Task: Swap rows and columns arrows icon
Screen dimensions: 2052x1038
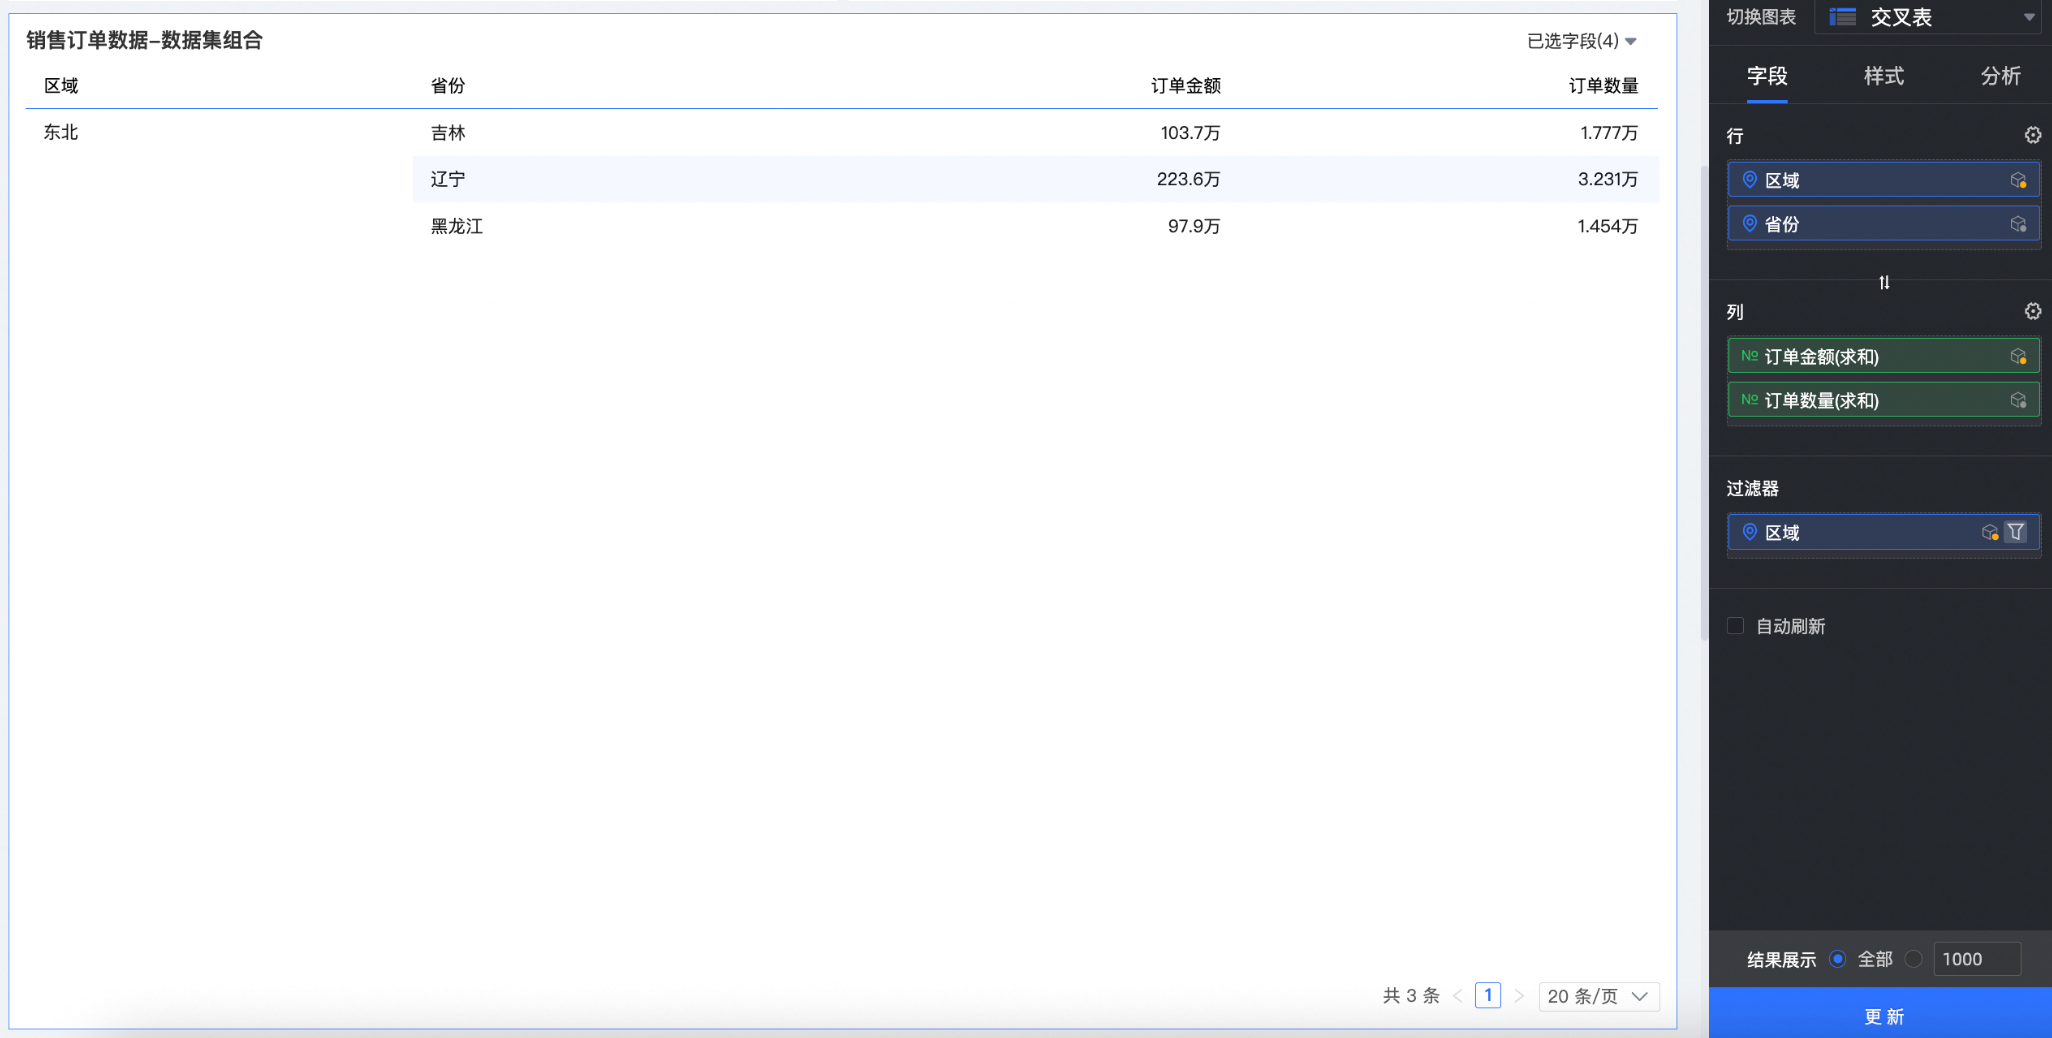Action: coord(1884,283)
